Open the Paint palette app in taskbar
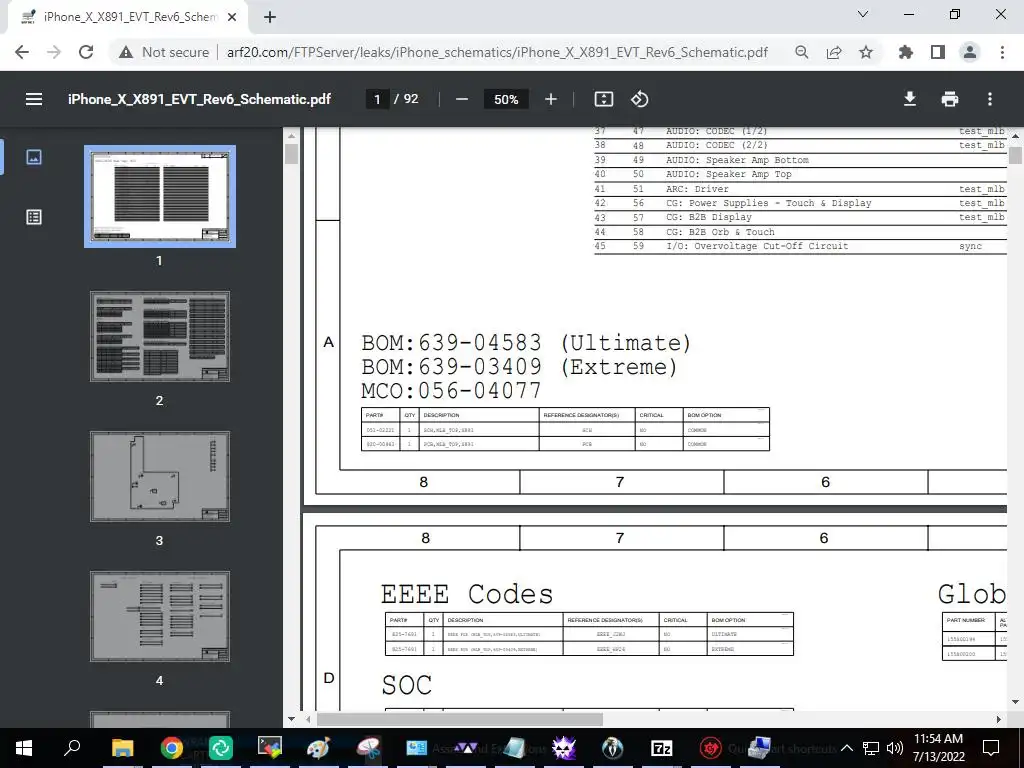Viewport: 1024px width, 768px height. [x=318, y=748]
